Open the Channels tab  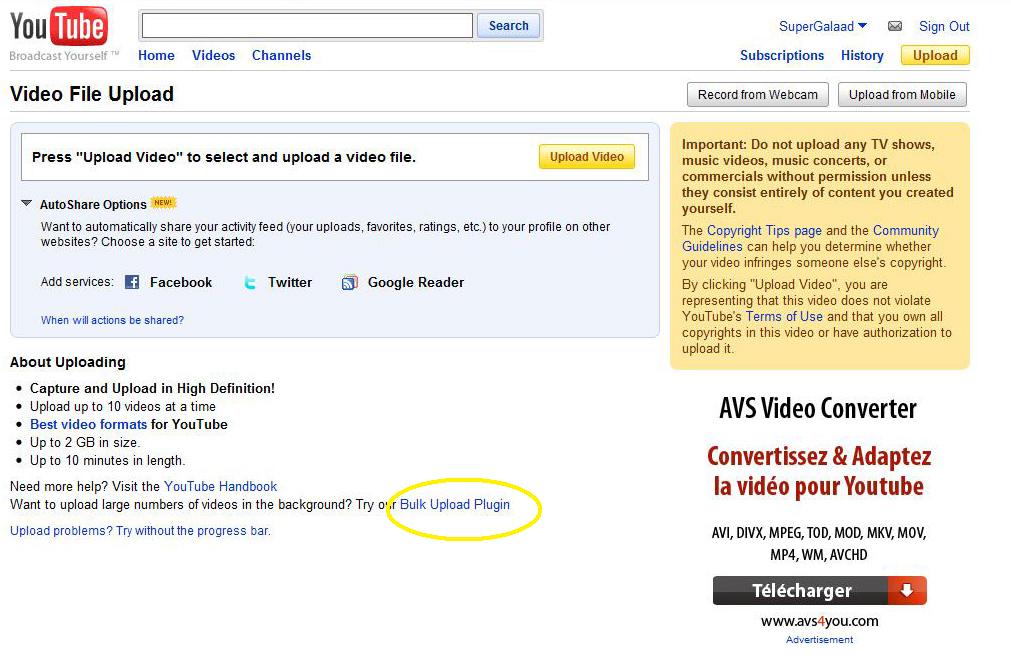click(281, 55)
